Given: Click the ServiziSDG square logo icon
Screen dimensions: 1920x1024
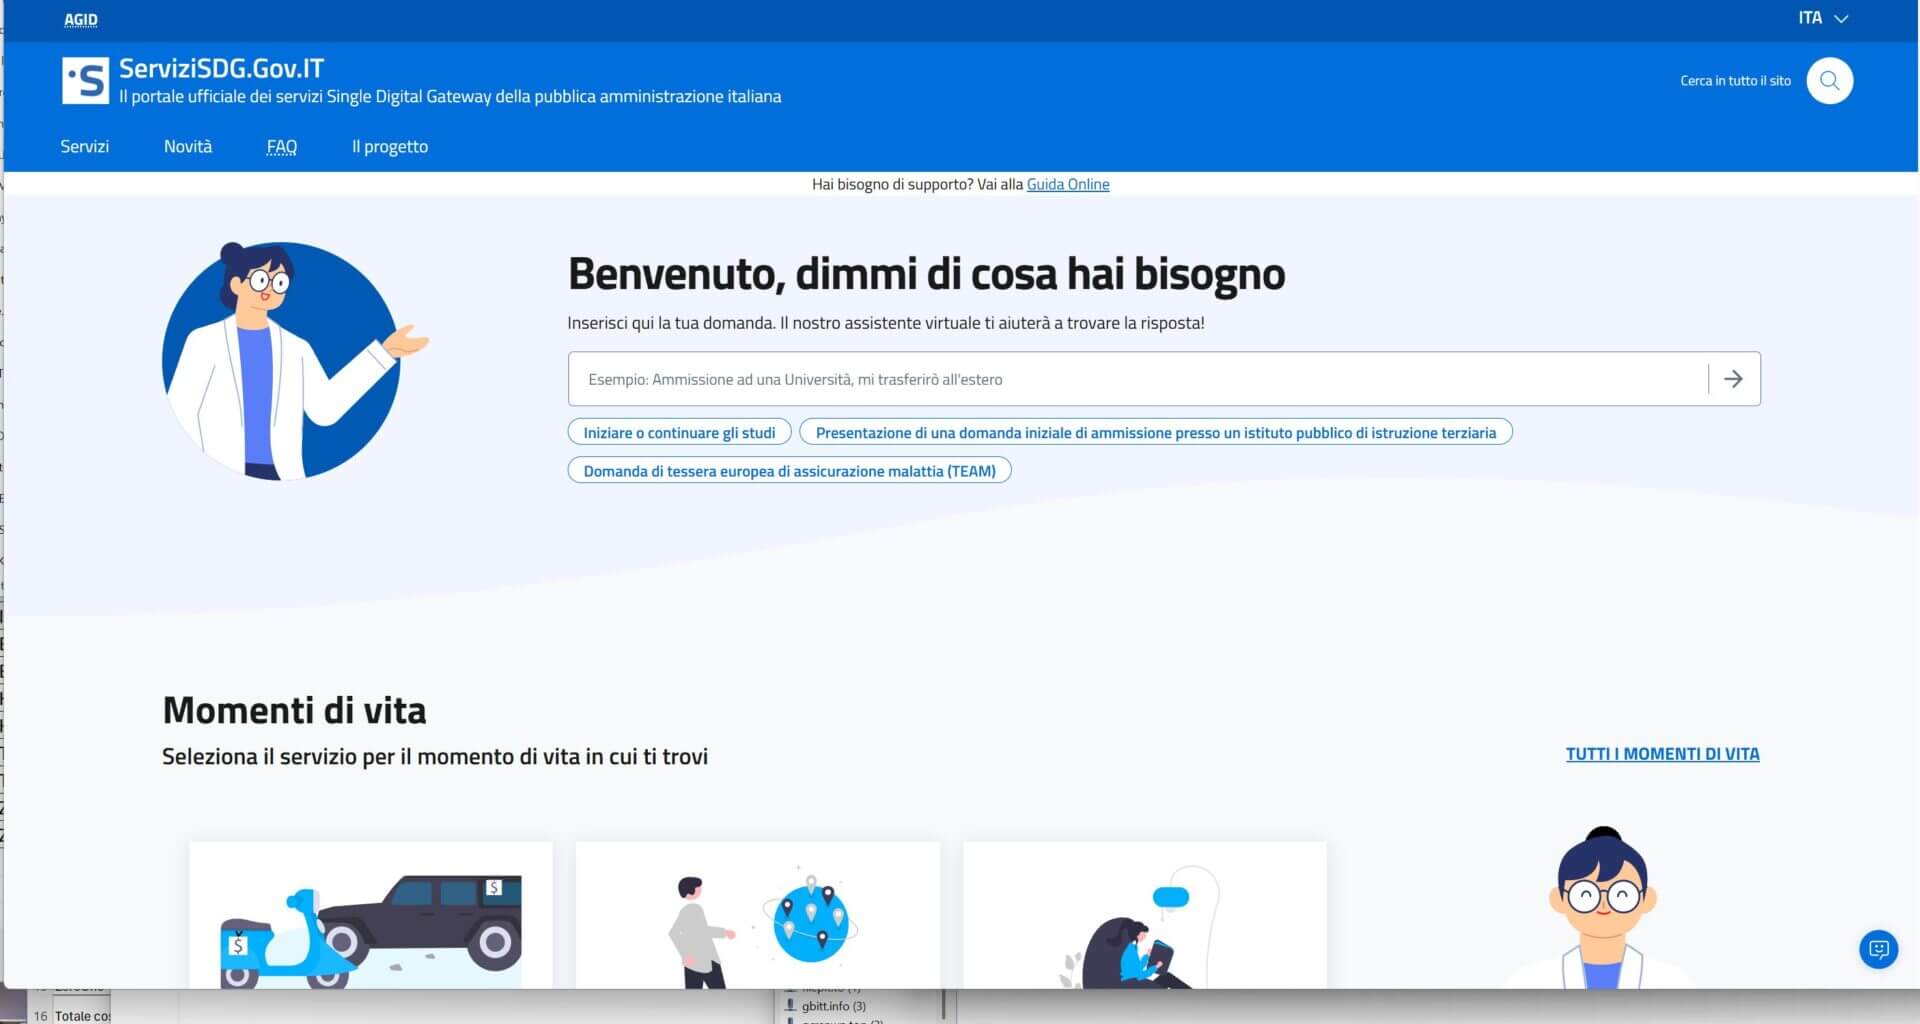Looking at the screenshot, I should [x=86, y=79].
